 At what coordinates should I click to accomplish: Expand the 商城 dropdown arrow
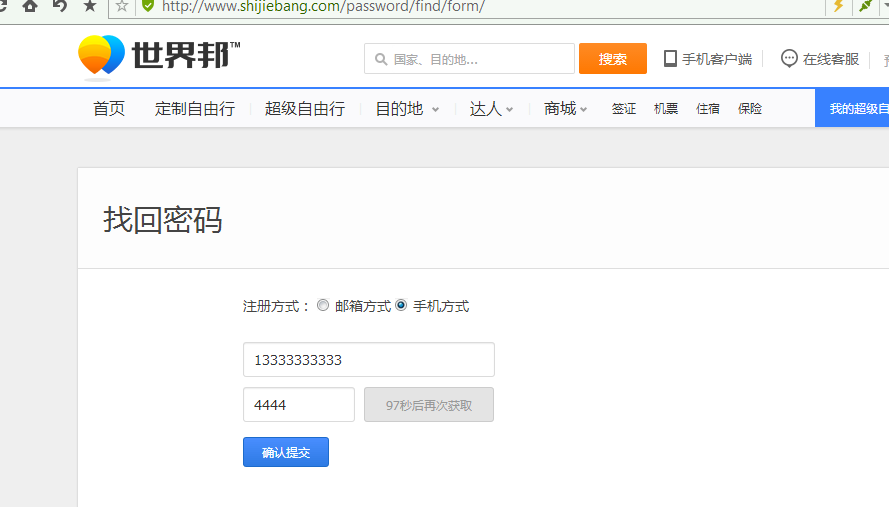583,109
